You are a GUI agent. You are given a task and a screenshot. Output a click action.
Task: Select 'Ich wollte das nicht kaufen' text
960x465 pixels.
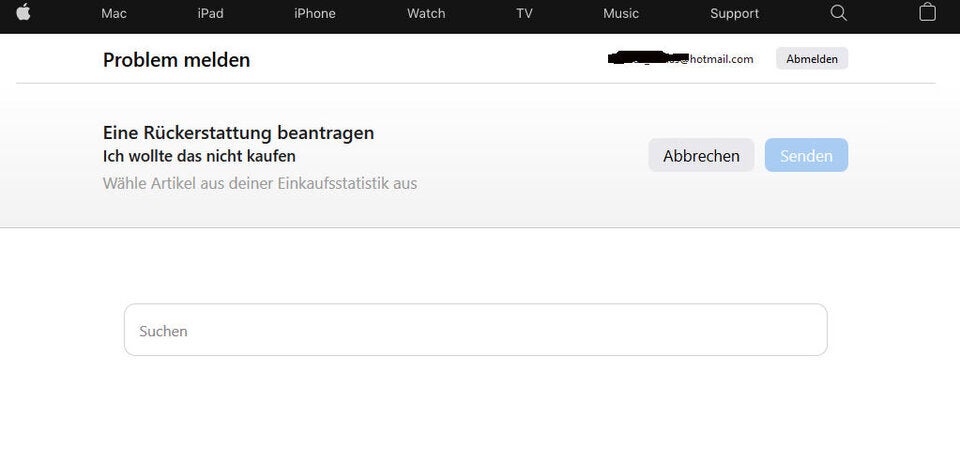199,156
